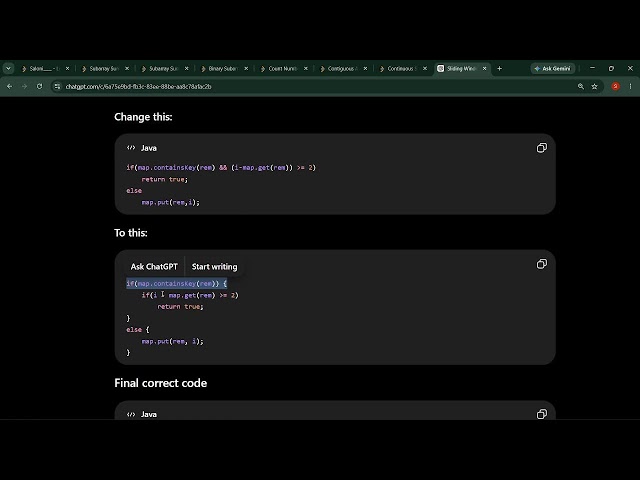Click 'return true;' in the first code block
The height and width of the screenshot is (480, 640).
(164, 179)
